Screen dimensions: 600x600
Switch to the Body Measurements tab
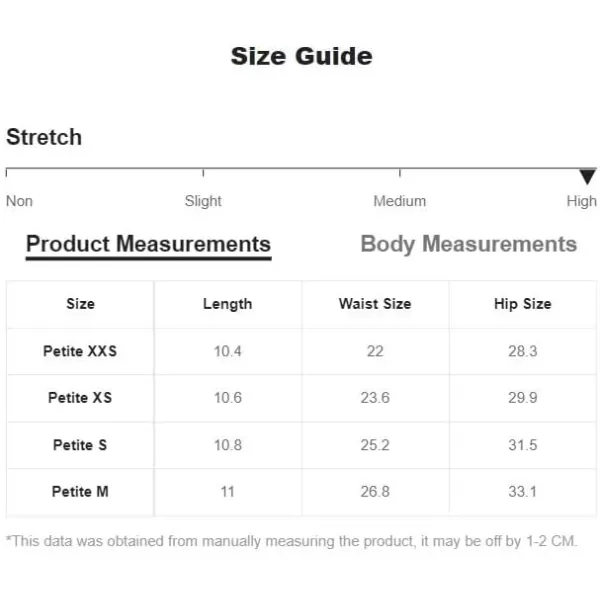469,244
